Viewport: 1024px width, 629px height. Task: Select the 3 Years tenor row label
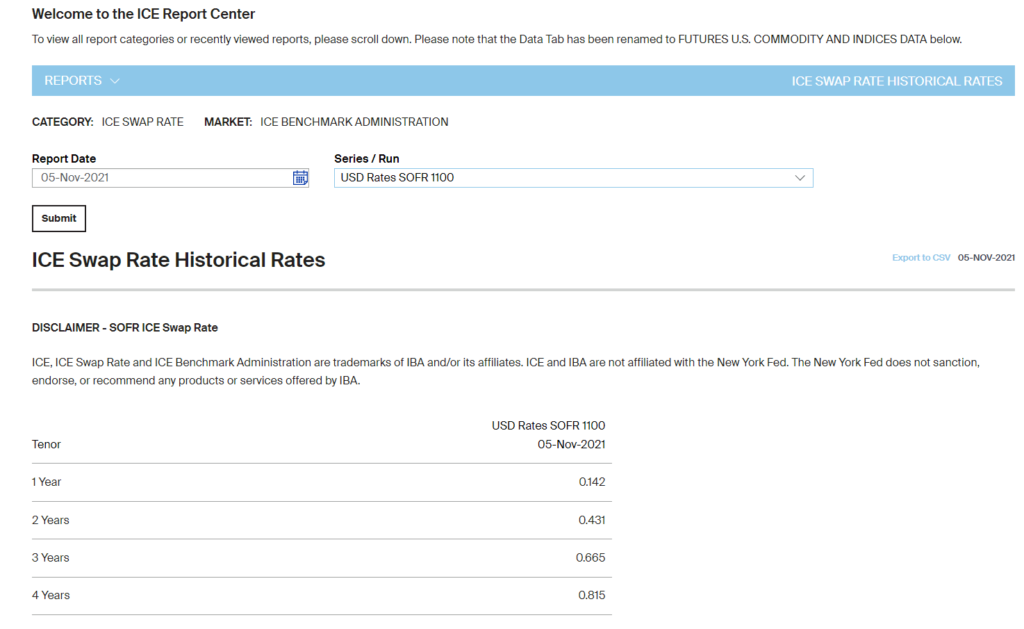point(50,557)
